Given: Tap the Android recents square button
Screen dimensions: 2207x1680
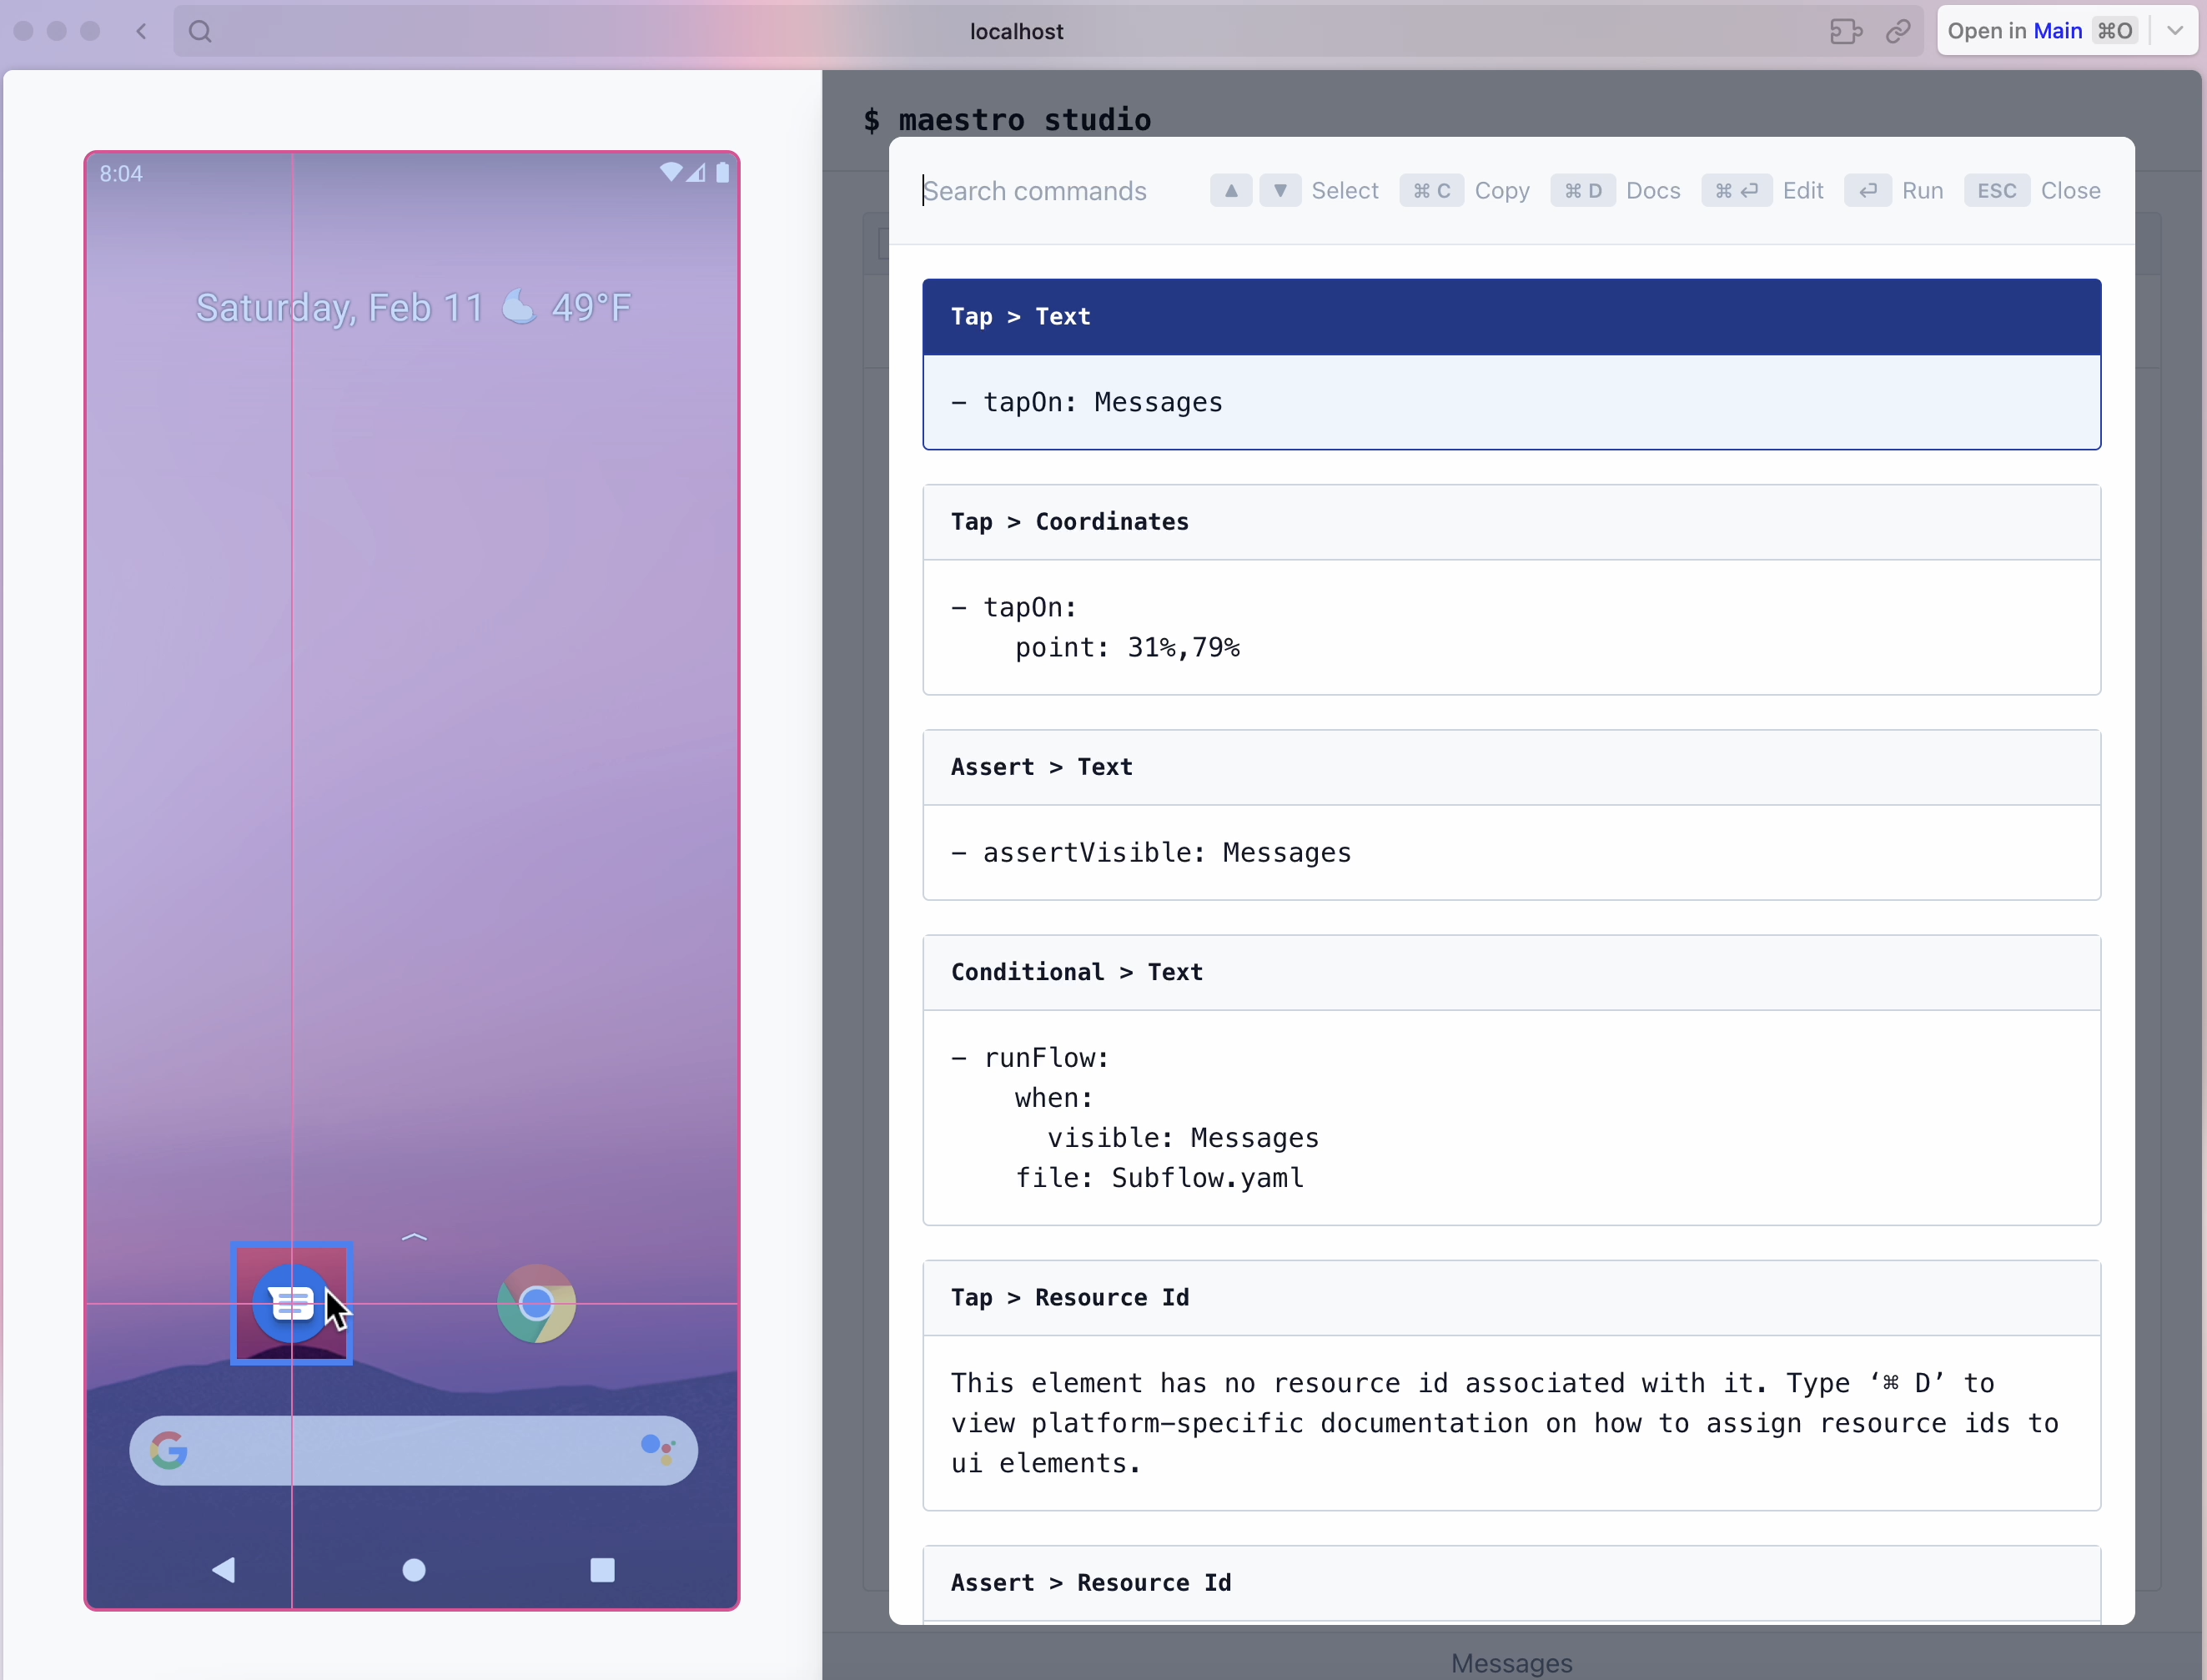Looking at the screenshot, I should (602, 1569).
